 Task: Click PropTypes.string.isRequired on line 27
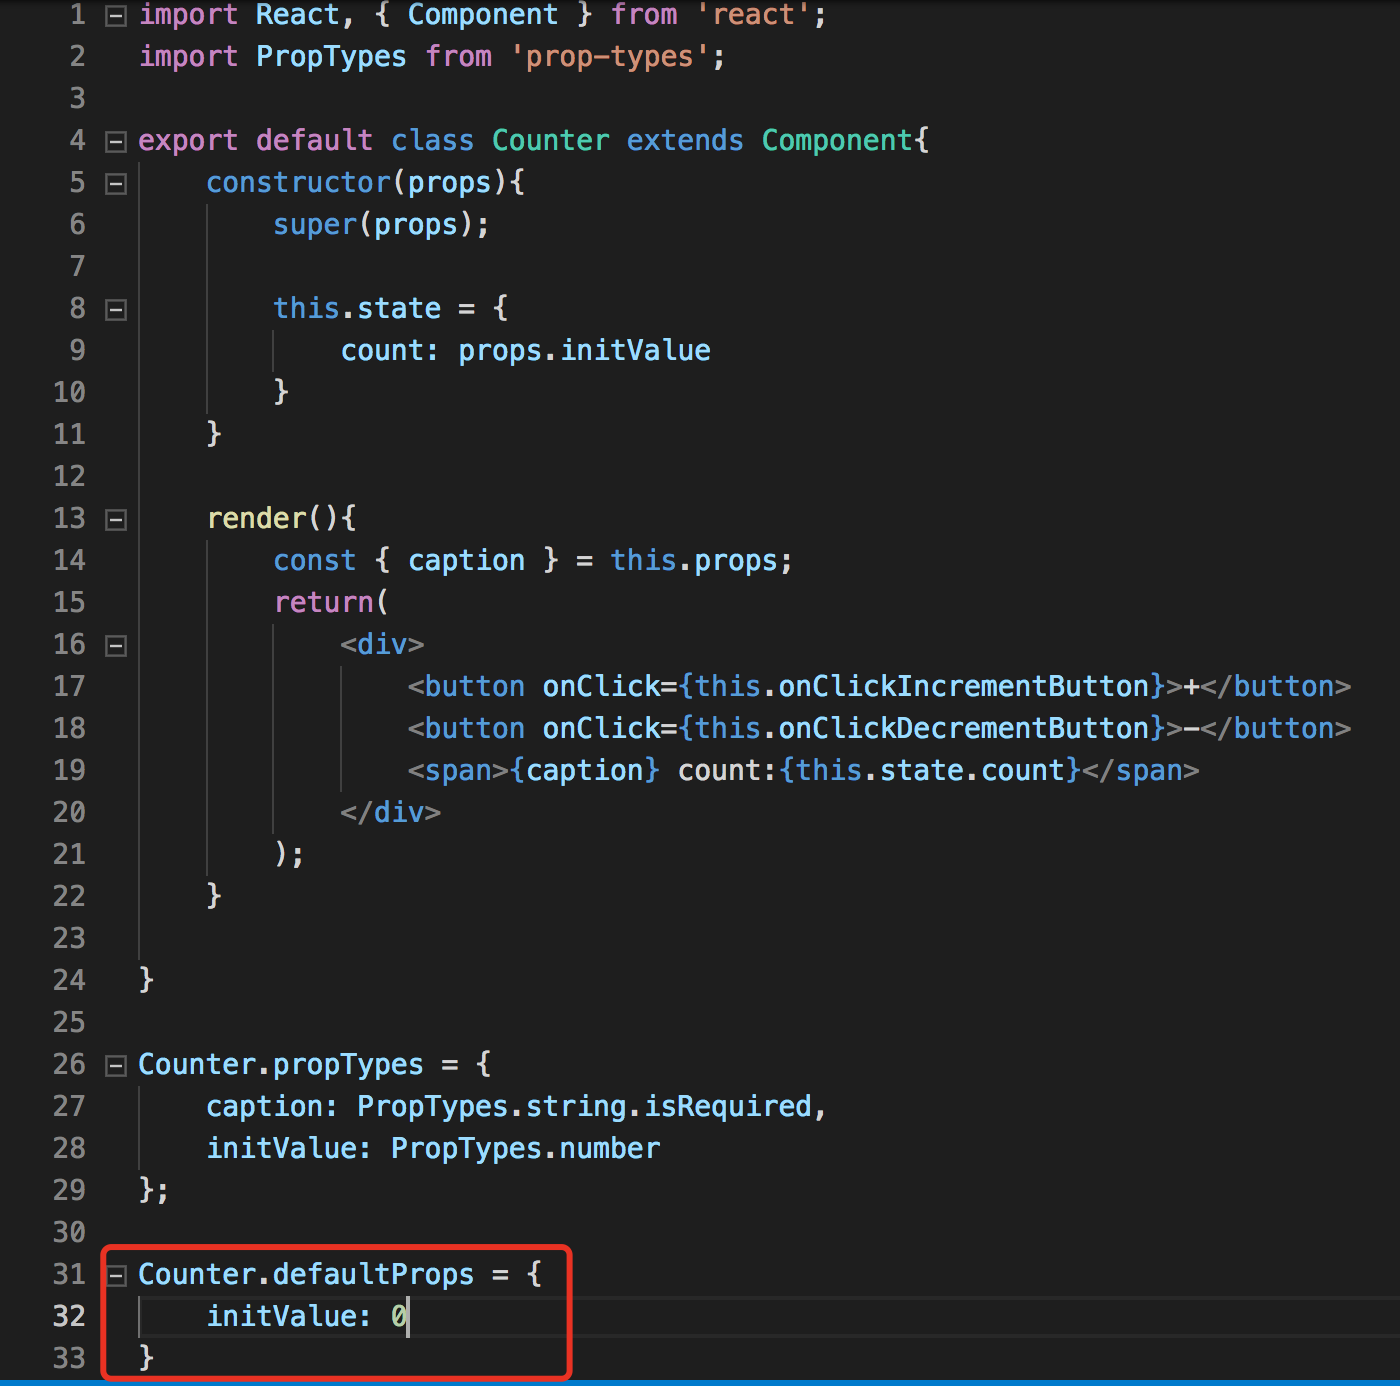tap(584, 1106)
